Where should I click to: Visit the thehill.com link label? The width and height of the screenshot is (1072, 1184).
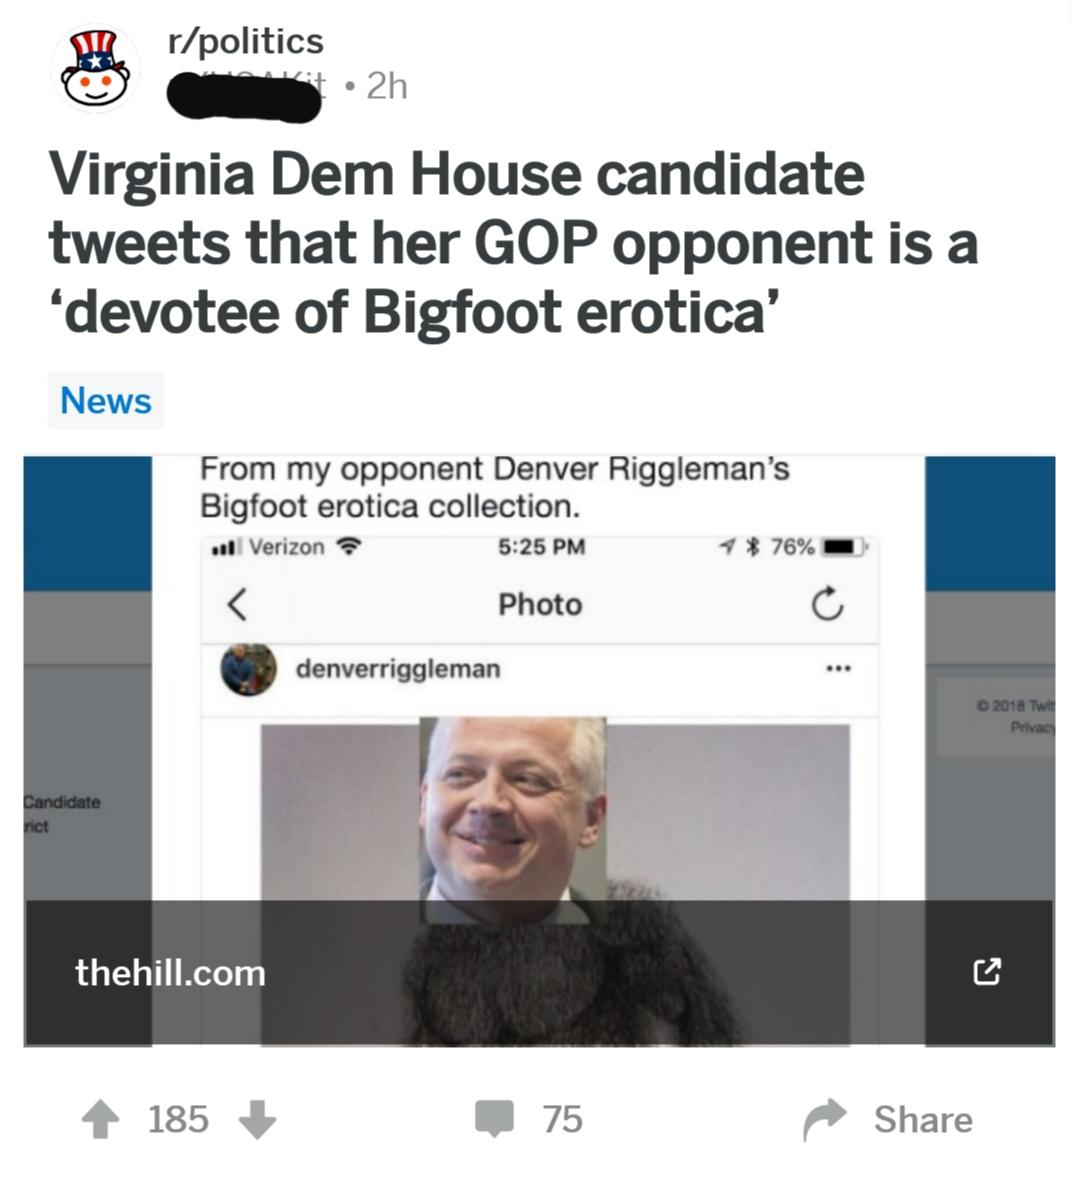171,973
